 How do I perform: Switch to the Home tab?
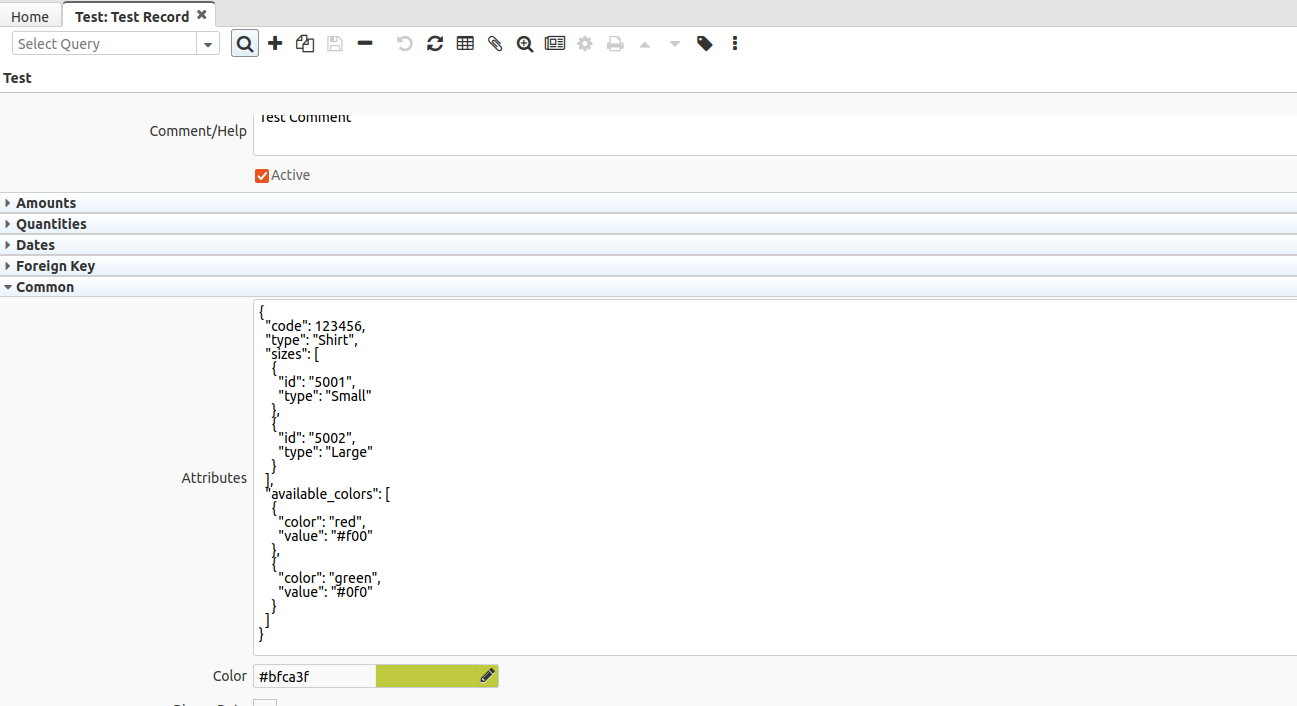tap(30, 17)
